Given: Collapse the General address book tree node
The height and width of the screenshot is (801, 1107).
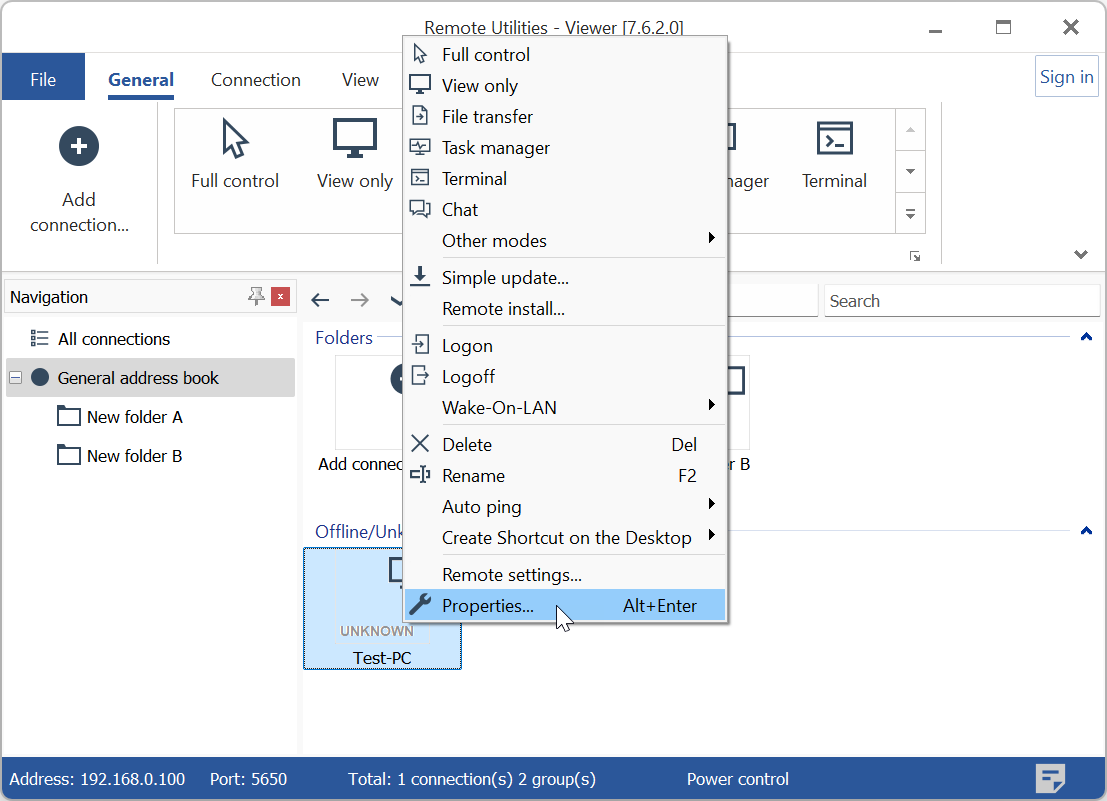Looking at the screenshot, I should pos(15,378).
